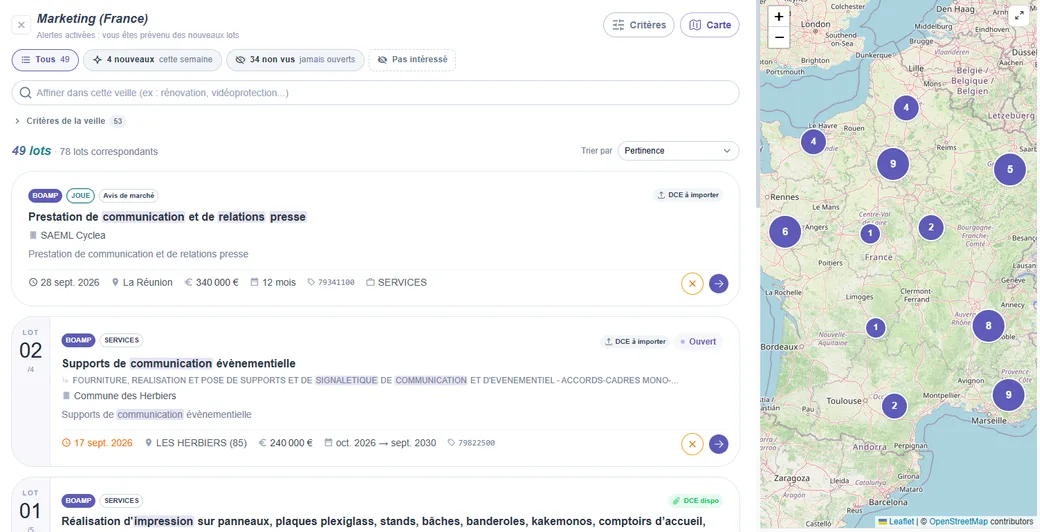Click LES HERBIERS (85) location
Viewport: 1040px width, 532px height.
pos(196,443)
